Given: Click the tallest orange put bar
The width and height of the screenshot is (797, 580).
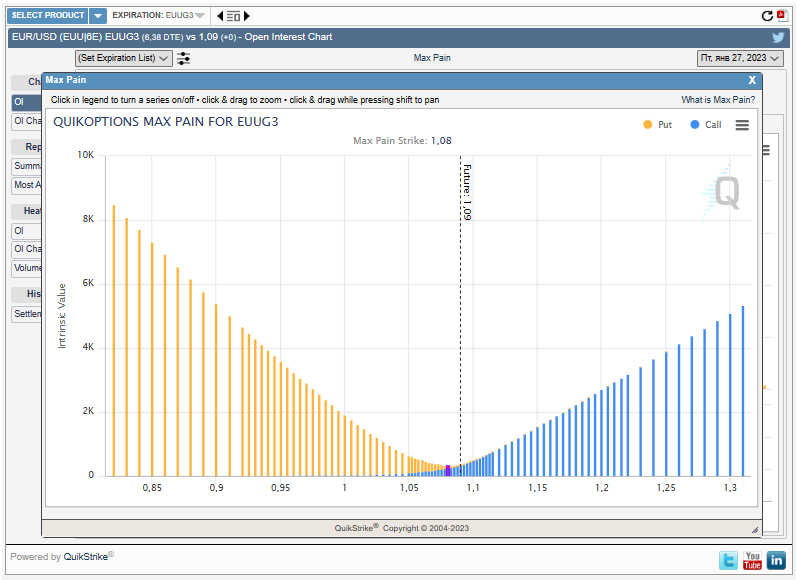Looking at the screenshot, I should [x=113, y=341].
